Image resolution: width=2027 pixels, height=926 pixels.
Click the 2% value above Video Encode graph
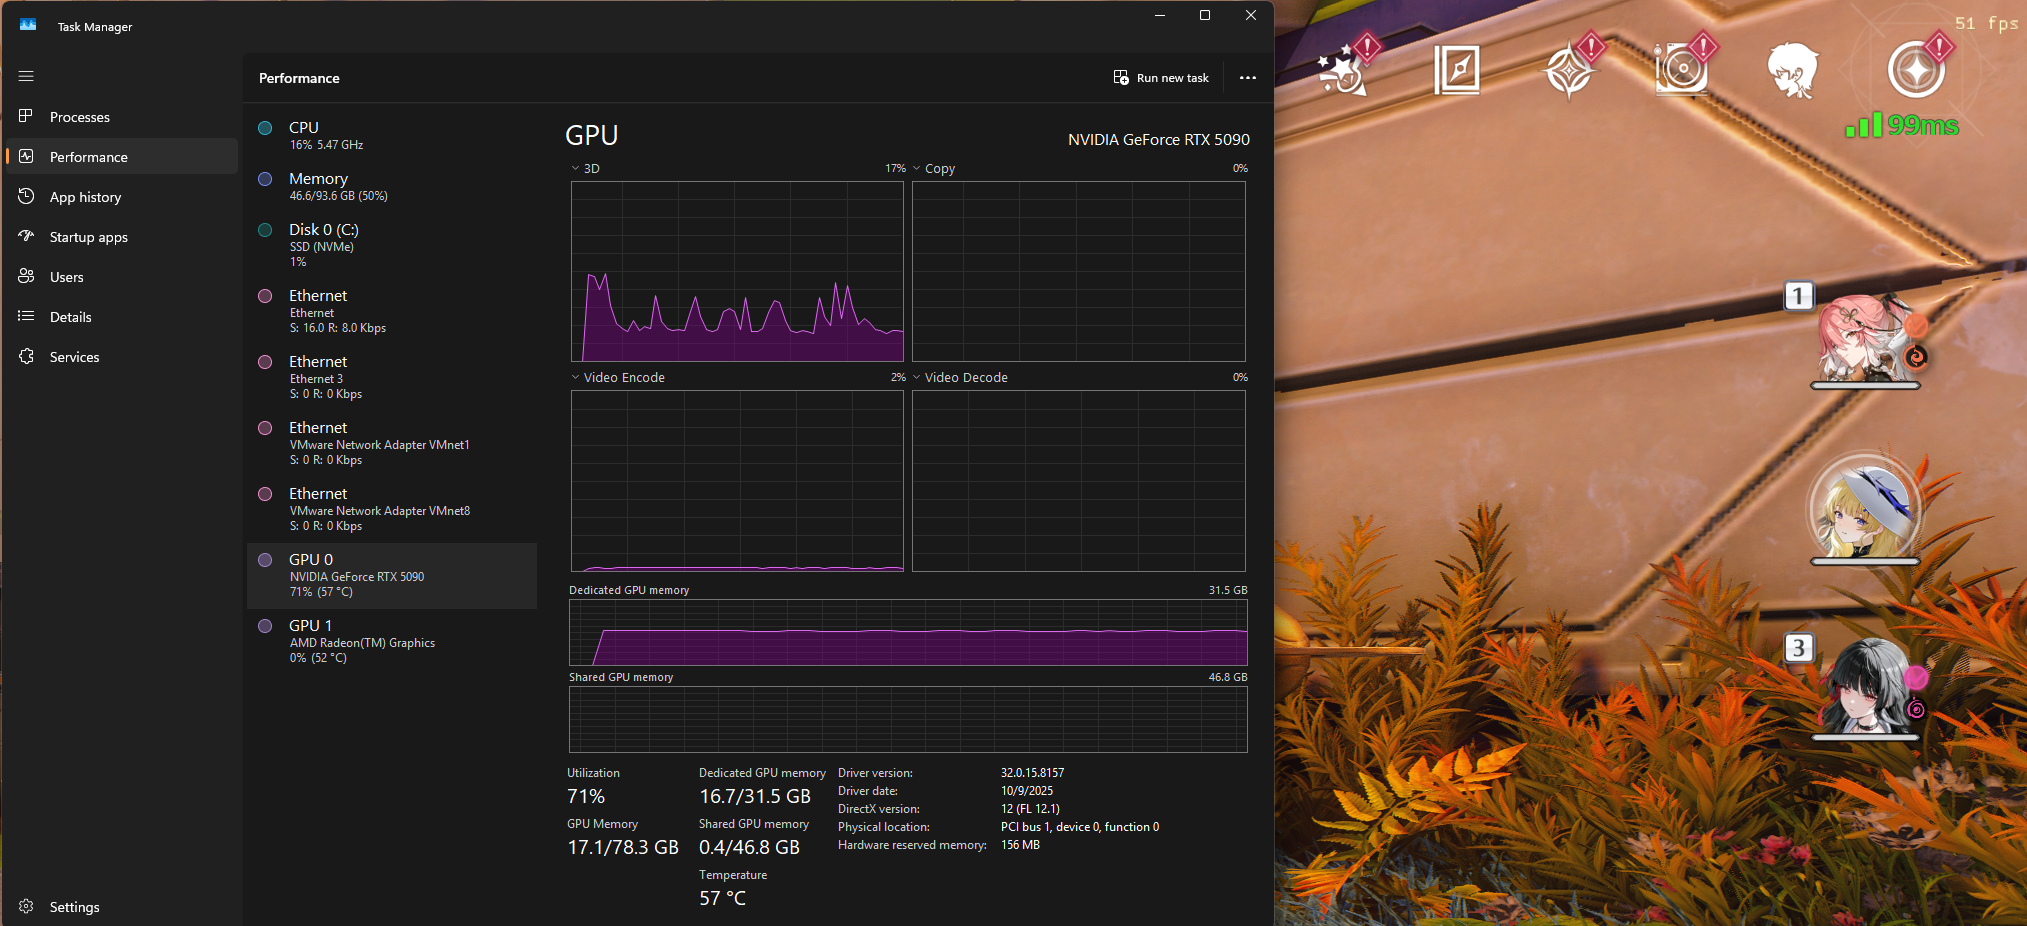[898, 377]
